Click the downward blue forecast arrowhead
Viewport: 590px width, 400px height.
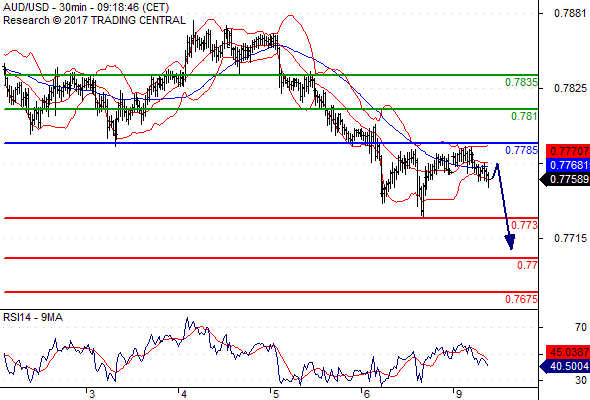coord(510,242)
